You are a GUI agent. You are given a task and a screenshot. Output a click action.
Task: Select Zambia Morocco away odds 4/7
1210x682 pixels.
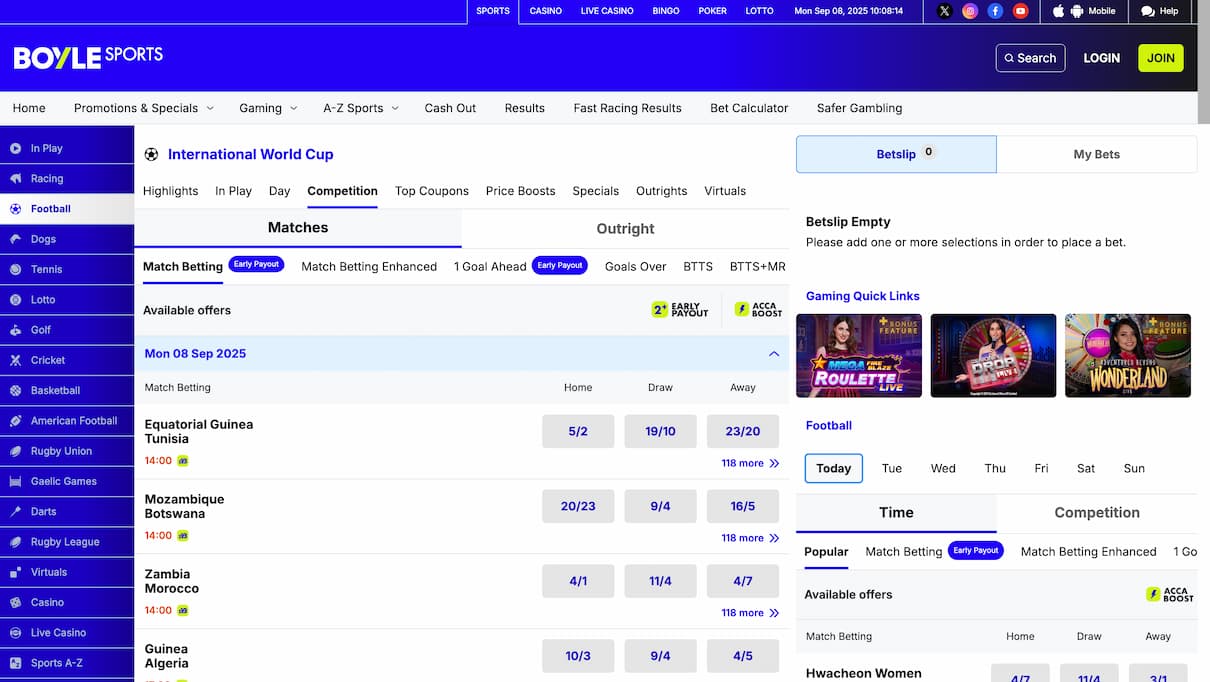click(x=742, y=581)
